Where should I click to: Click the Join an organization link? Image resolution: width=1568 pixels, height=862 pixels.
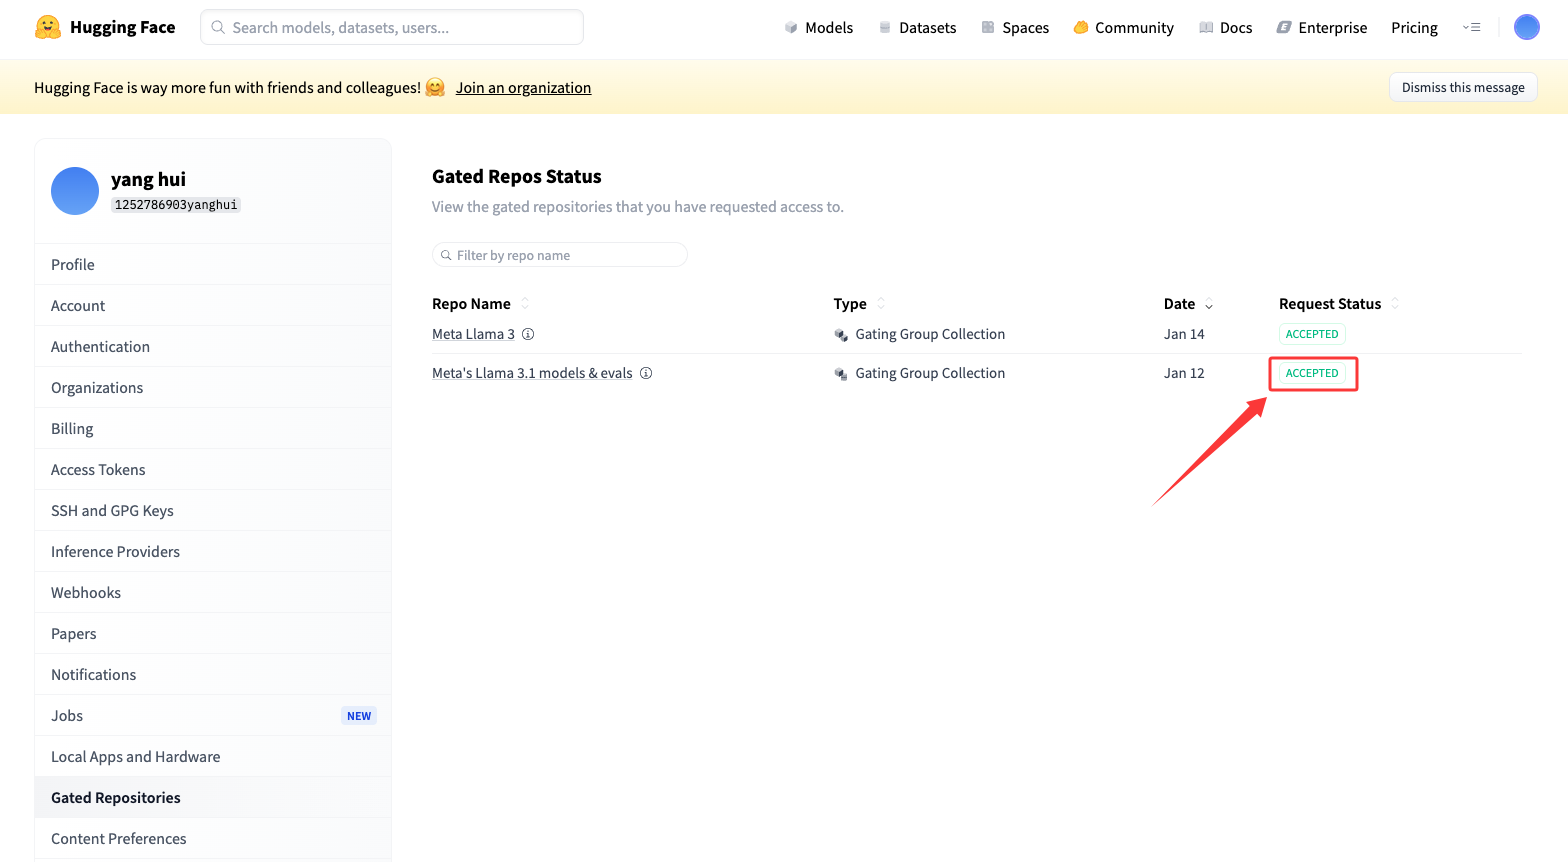coord(523,88)
